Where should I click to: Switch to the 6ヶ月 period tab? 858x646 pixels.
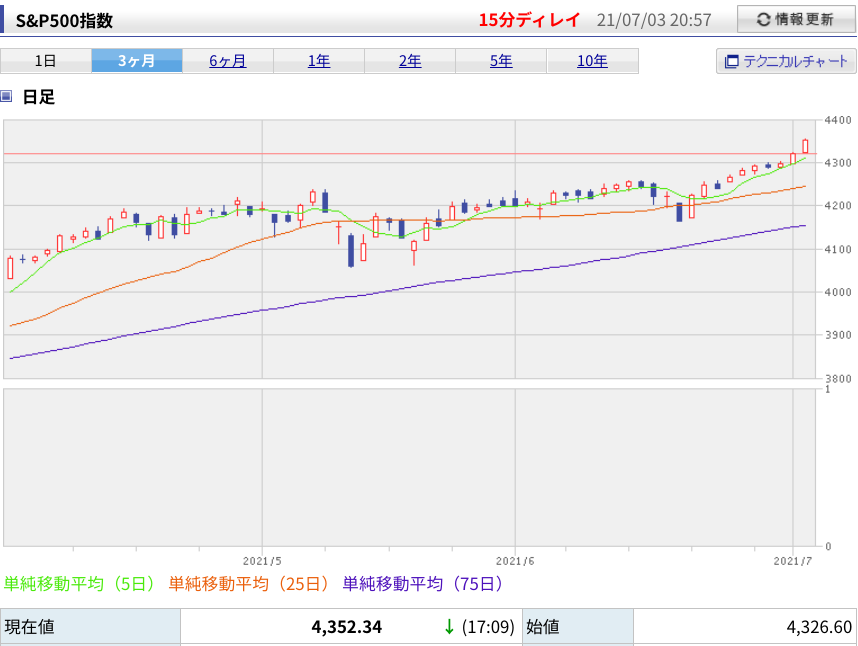[228, 61]
